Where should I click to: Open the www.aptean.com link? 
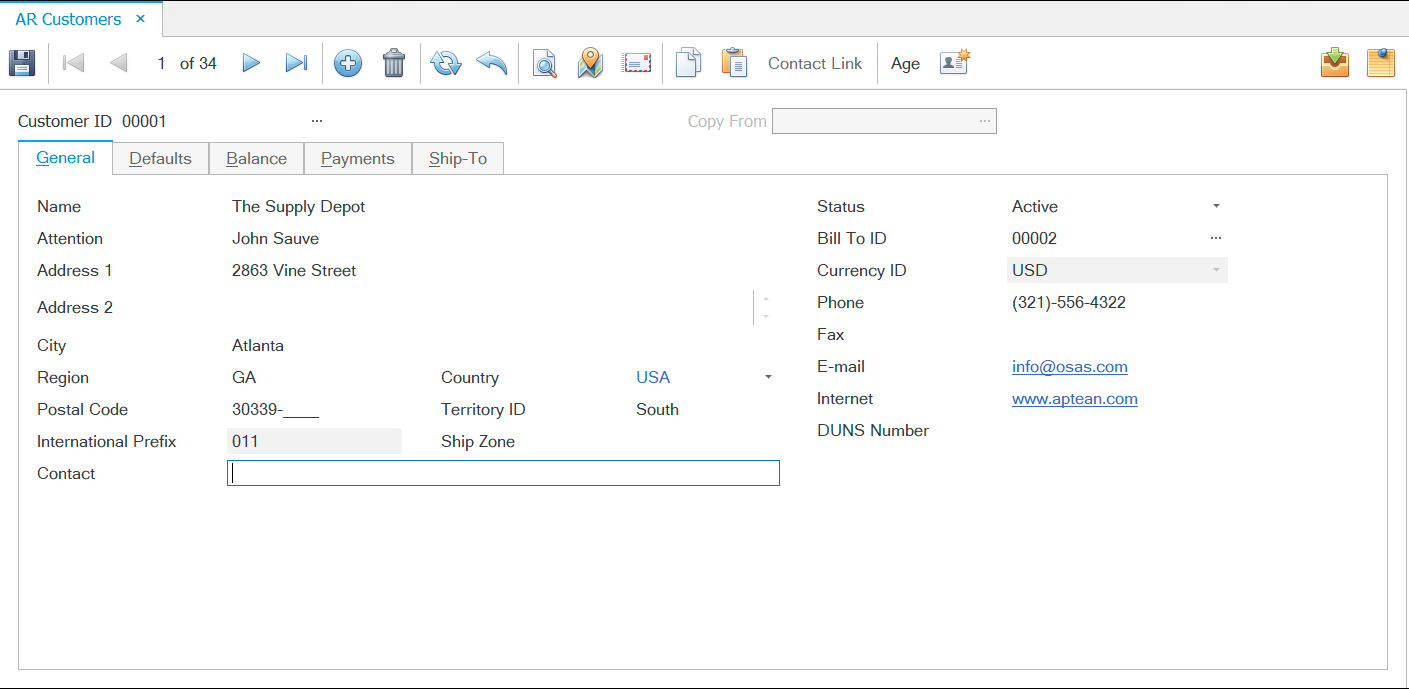tap(1074, 398)
